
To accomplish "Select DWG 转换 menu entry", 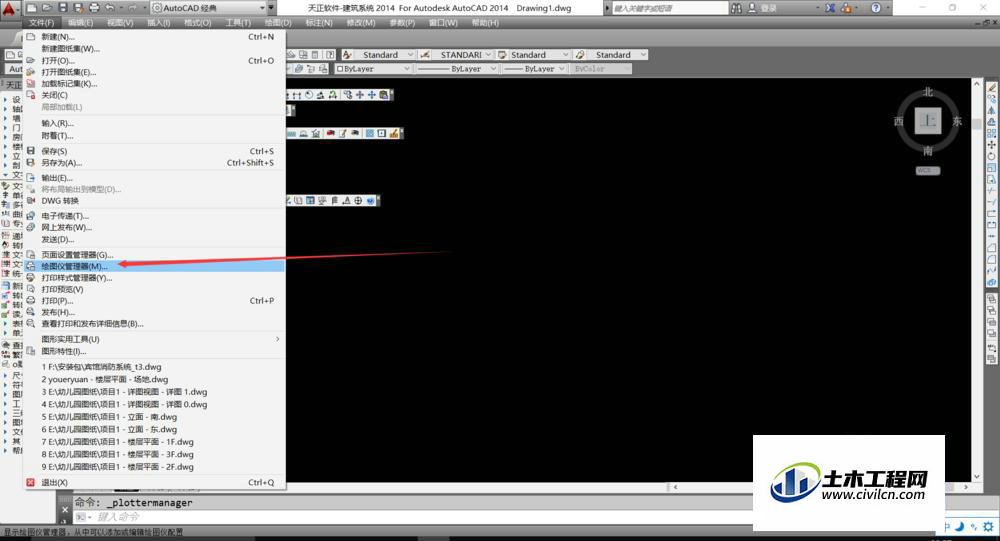I will tap(154, 200).
